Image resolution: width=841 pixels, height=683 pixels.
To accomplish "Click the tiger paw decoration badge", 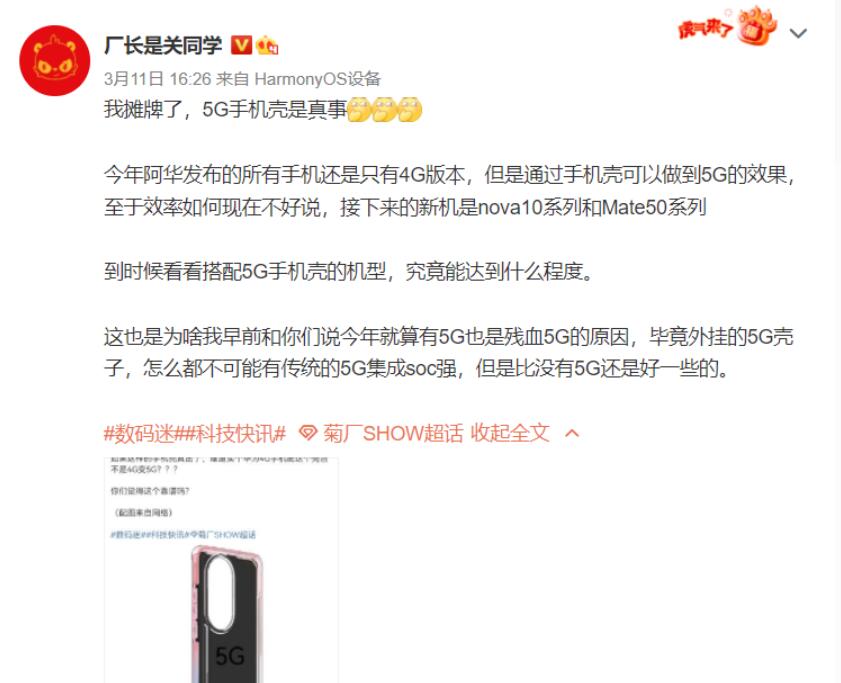I will 756,26.
